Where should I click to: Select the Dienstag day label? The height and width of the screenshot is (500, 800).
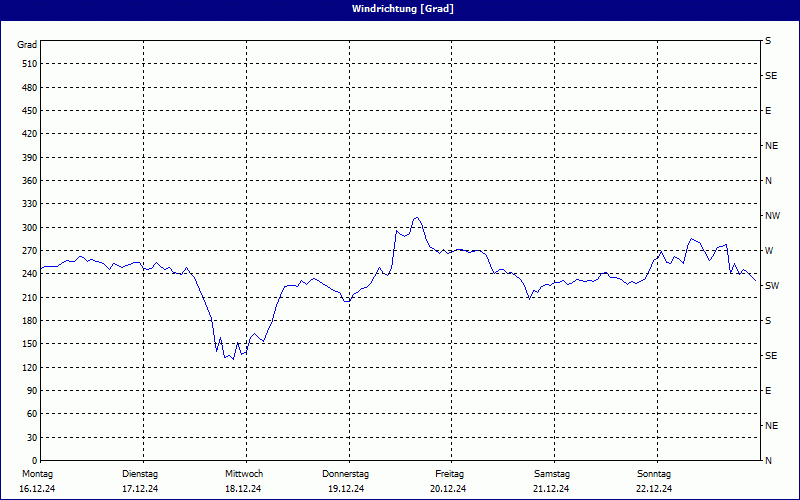pyautogui.click(x=140, y=473)
